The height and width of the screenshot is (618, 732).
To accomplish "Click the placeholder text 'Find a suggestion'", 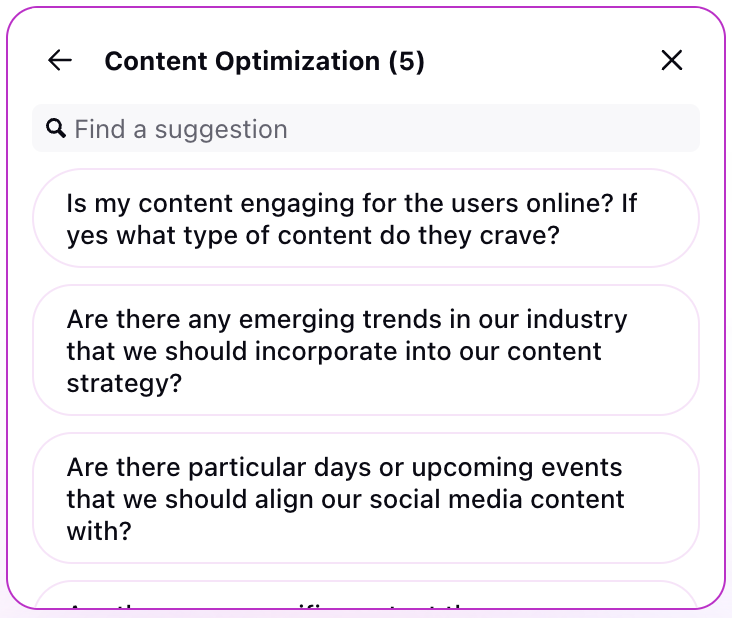I will tap(181, 129).
